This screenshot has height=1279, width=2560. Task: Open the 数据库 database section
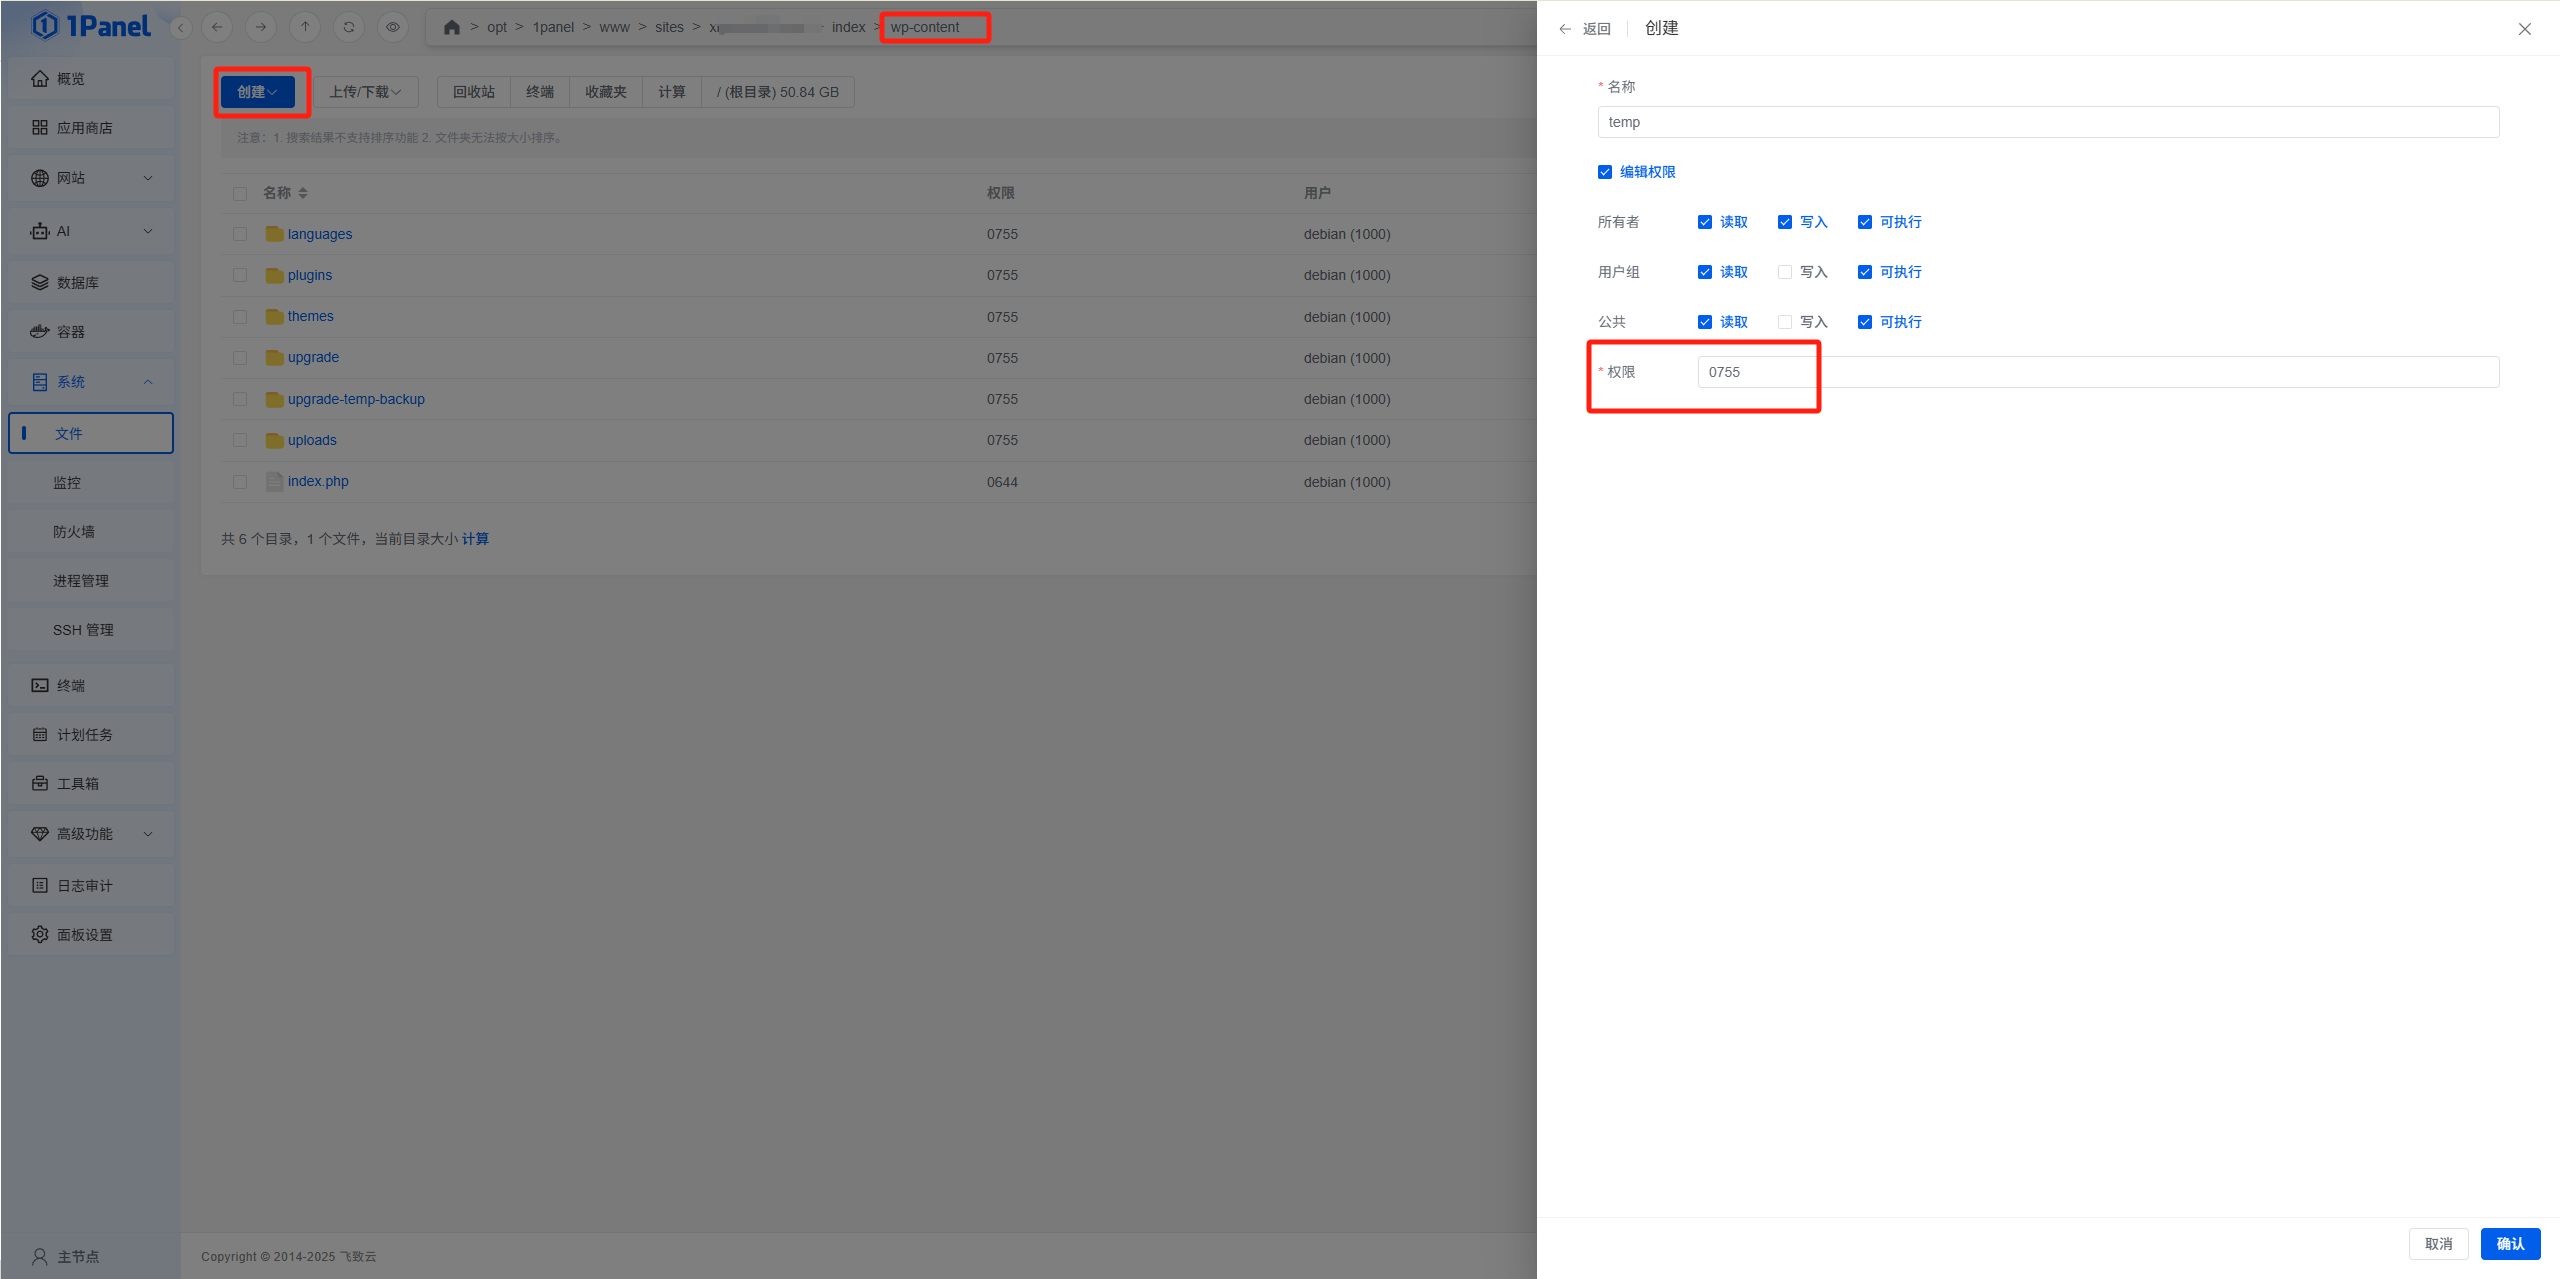76,282
